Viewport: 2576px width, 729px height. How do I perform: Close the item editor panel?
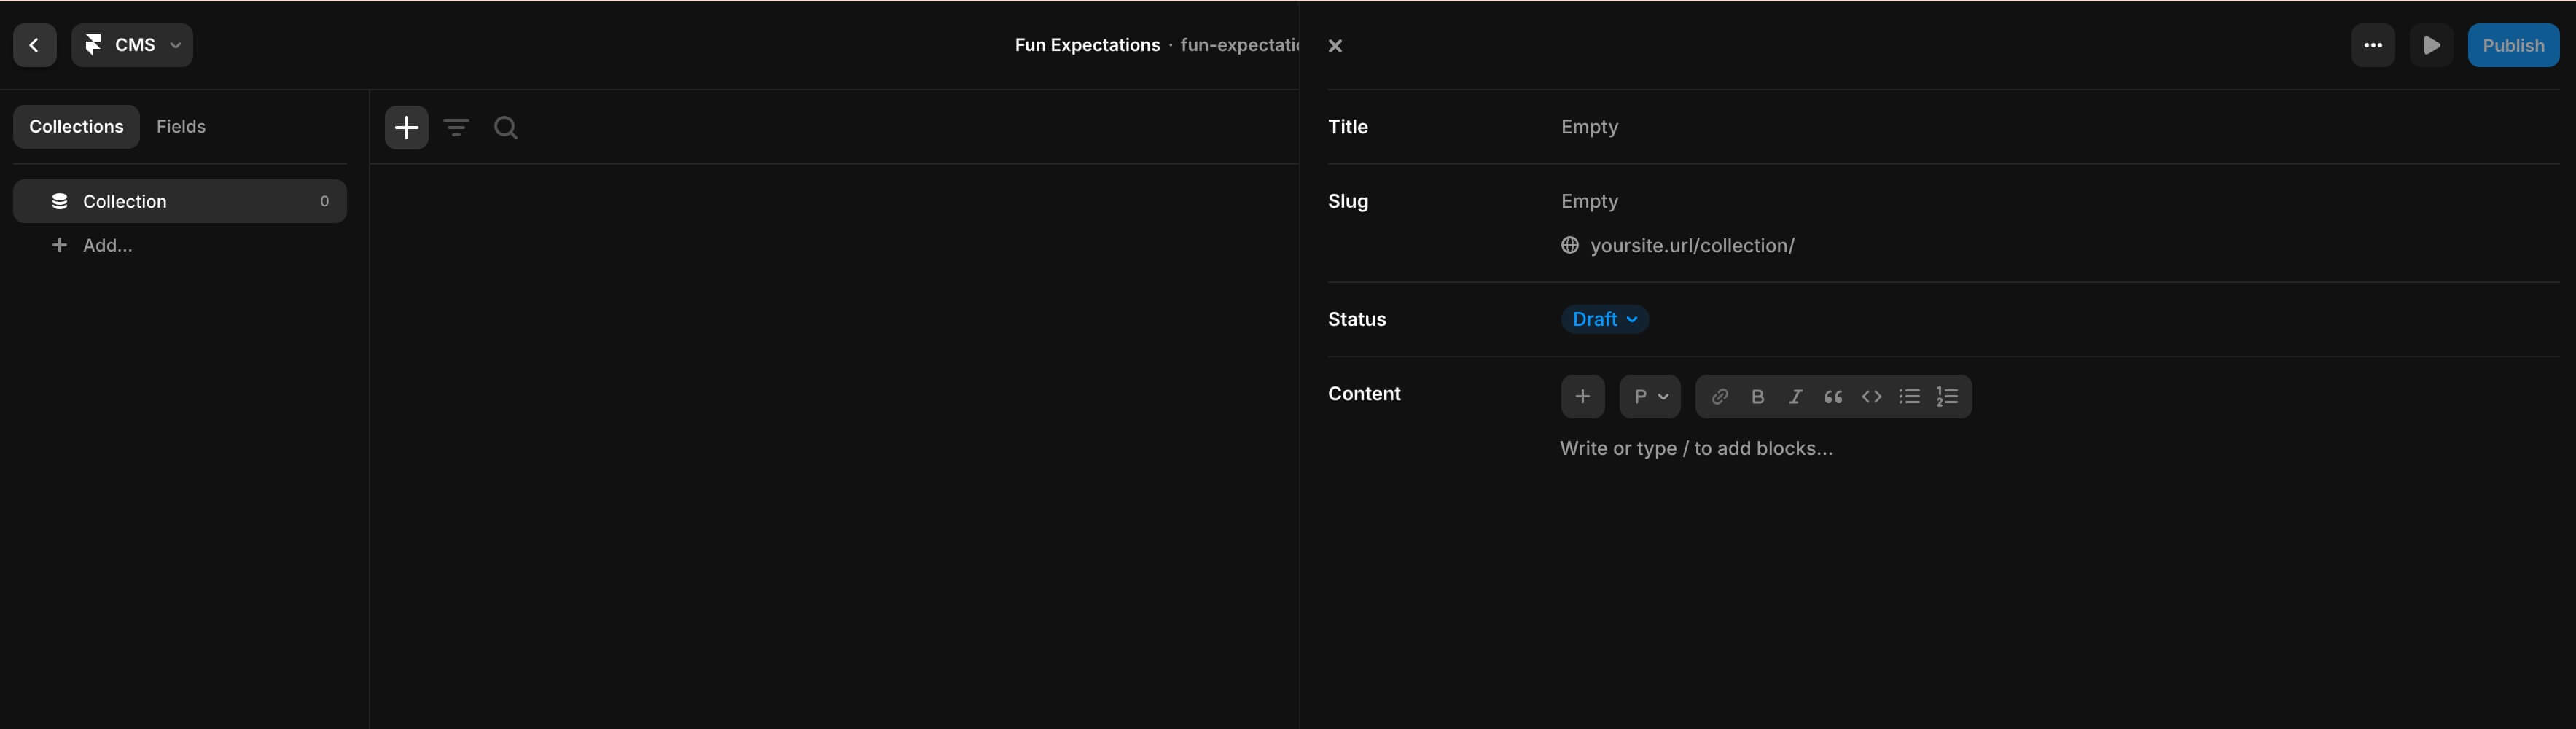[1335, 46]
